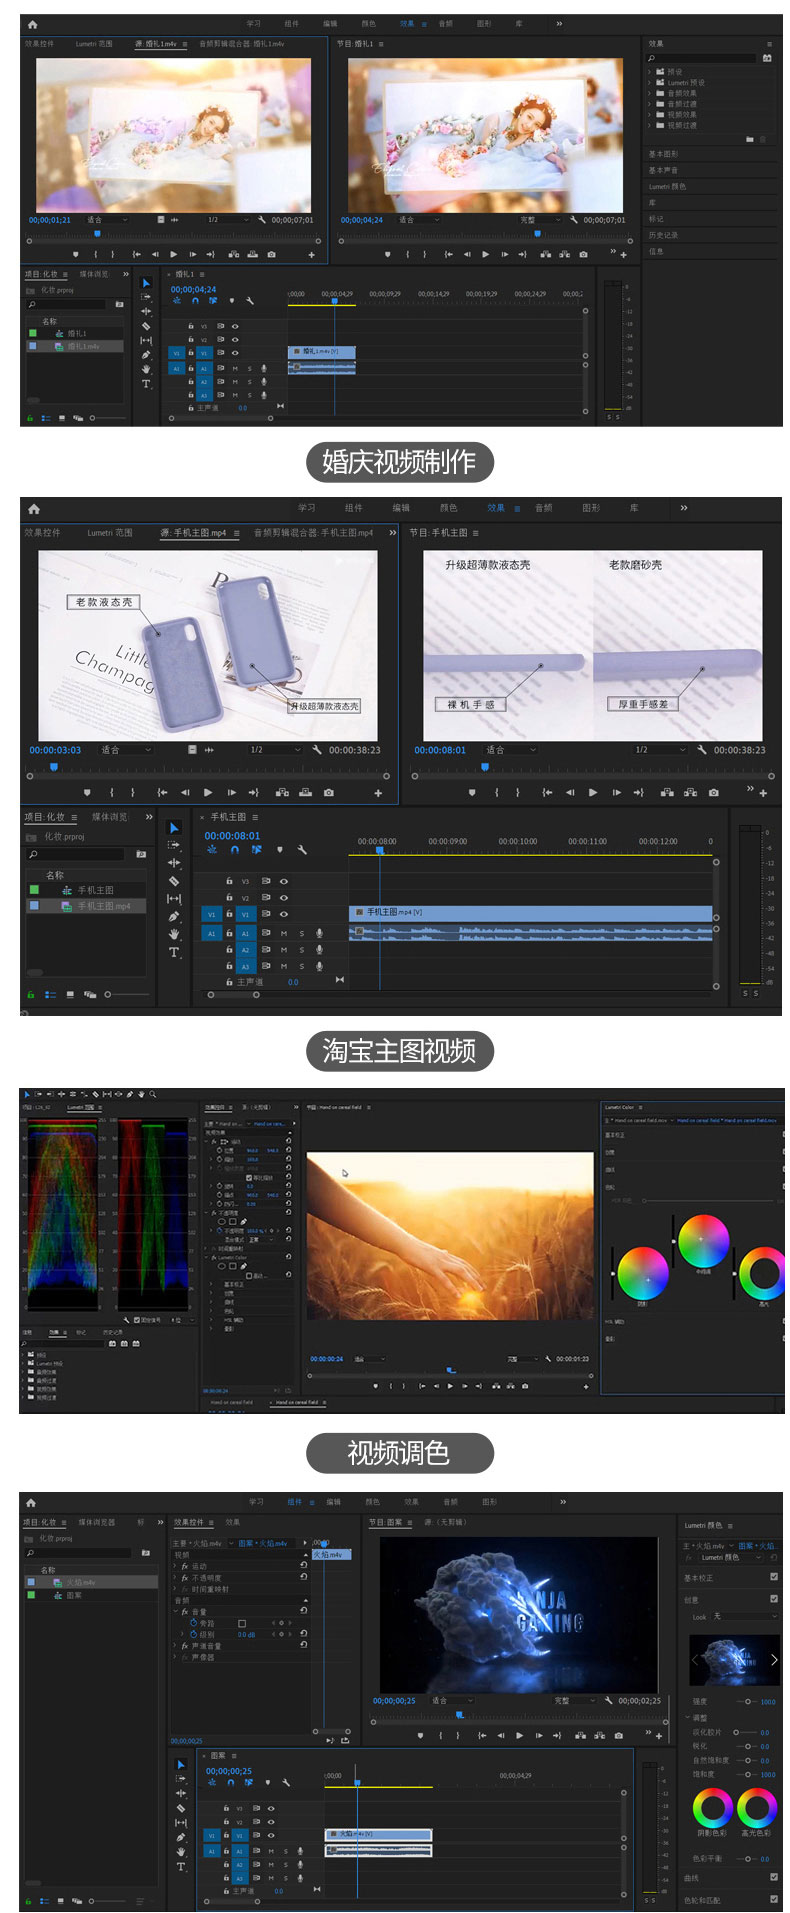This screenshot has width=790, height=1913.
Task: Toggle 曲线 checkbox in Lumetri 颜色 panel
Action: [774, 1877]
